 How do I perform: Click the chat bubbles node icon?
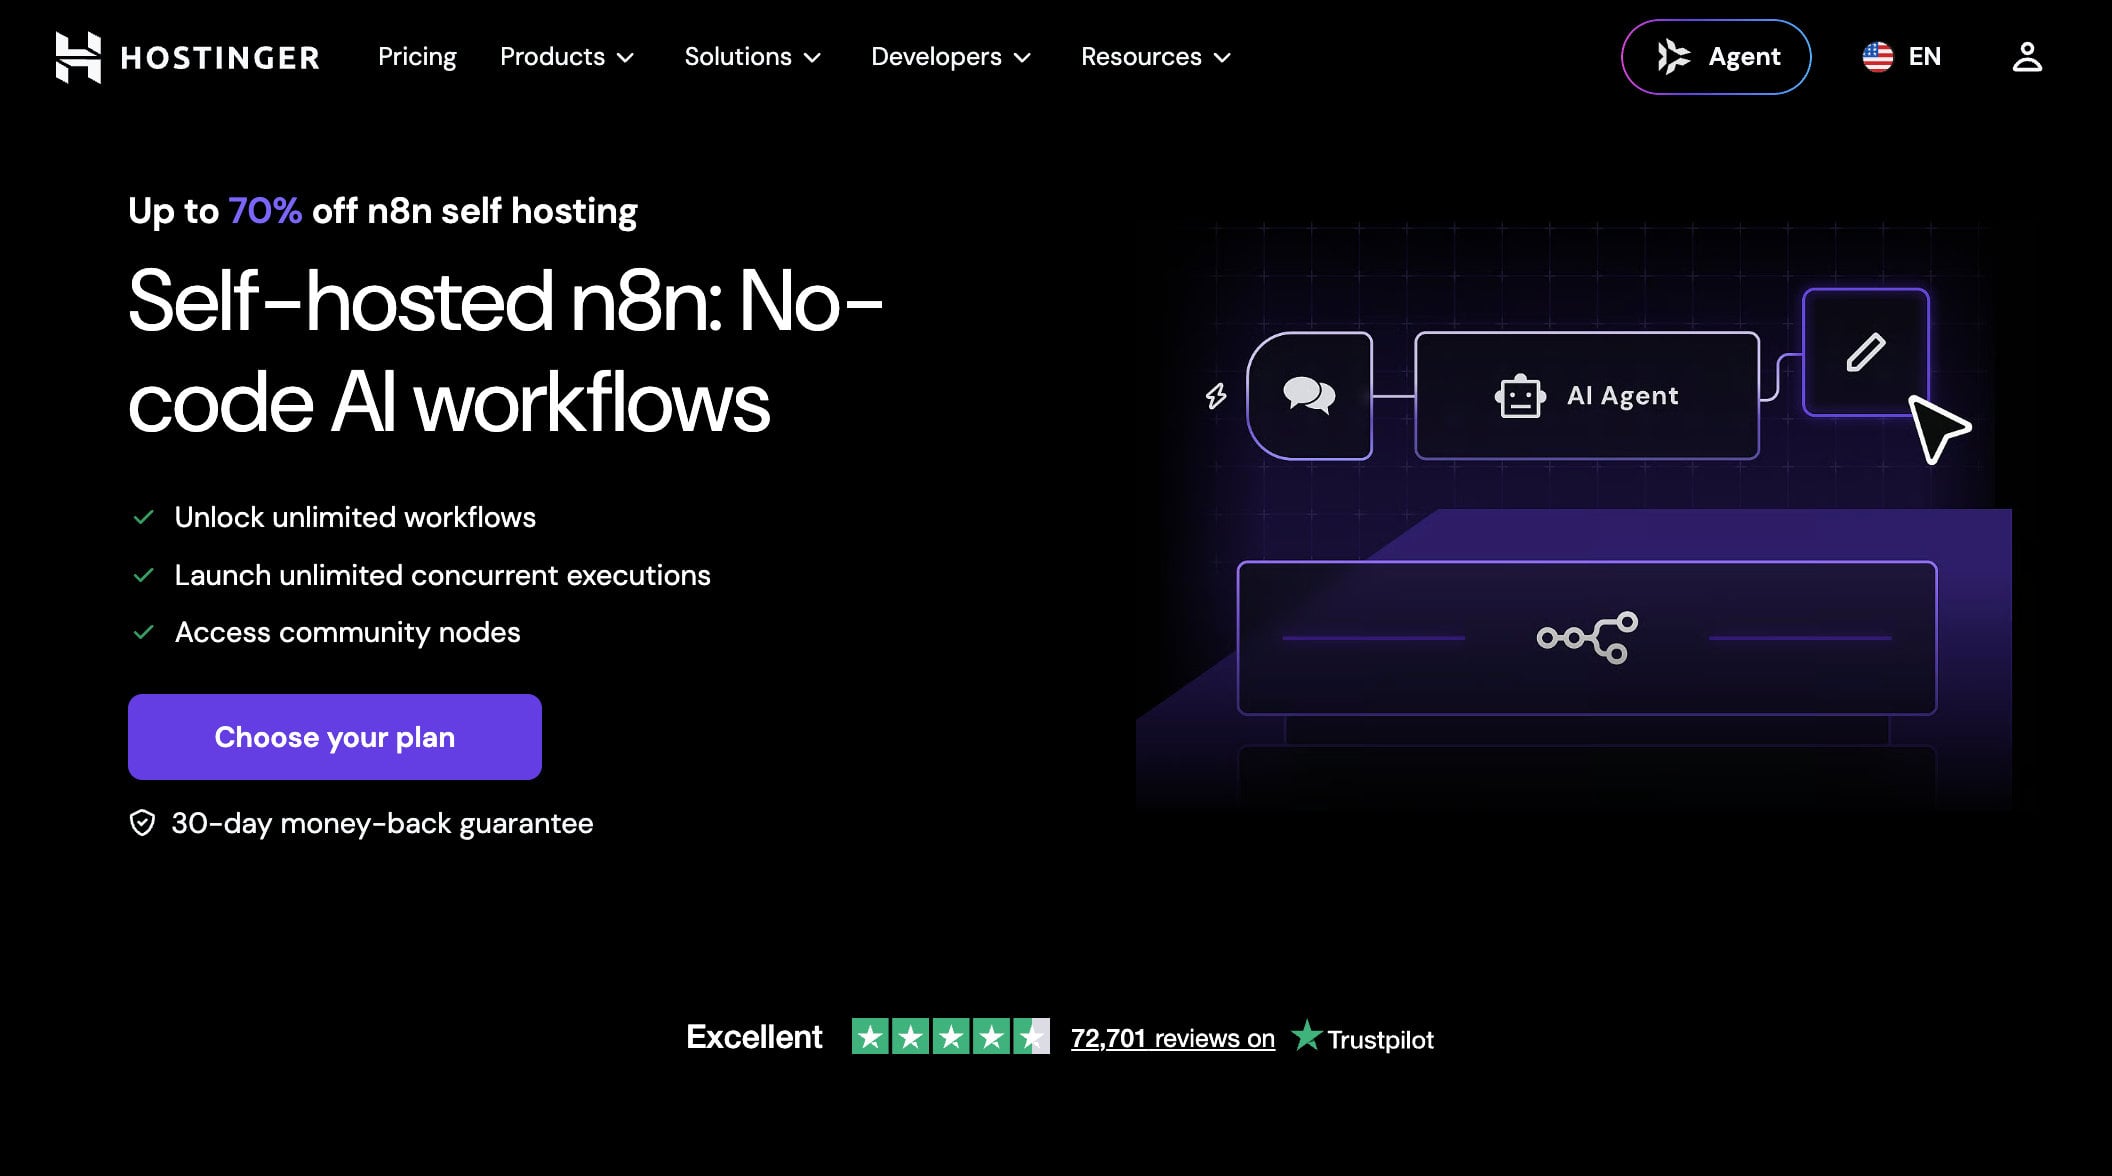pos(1309,396)
